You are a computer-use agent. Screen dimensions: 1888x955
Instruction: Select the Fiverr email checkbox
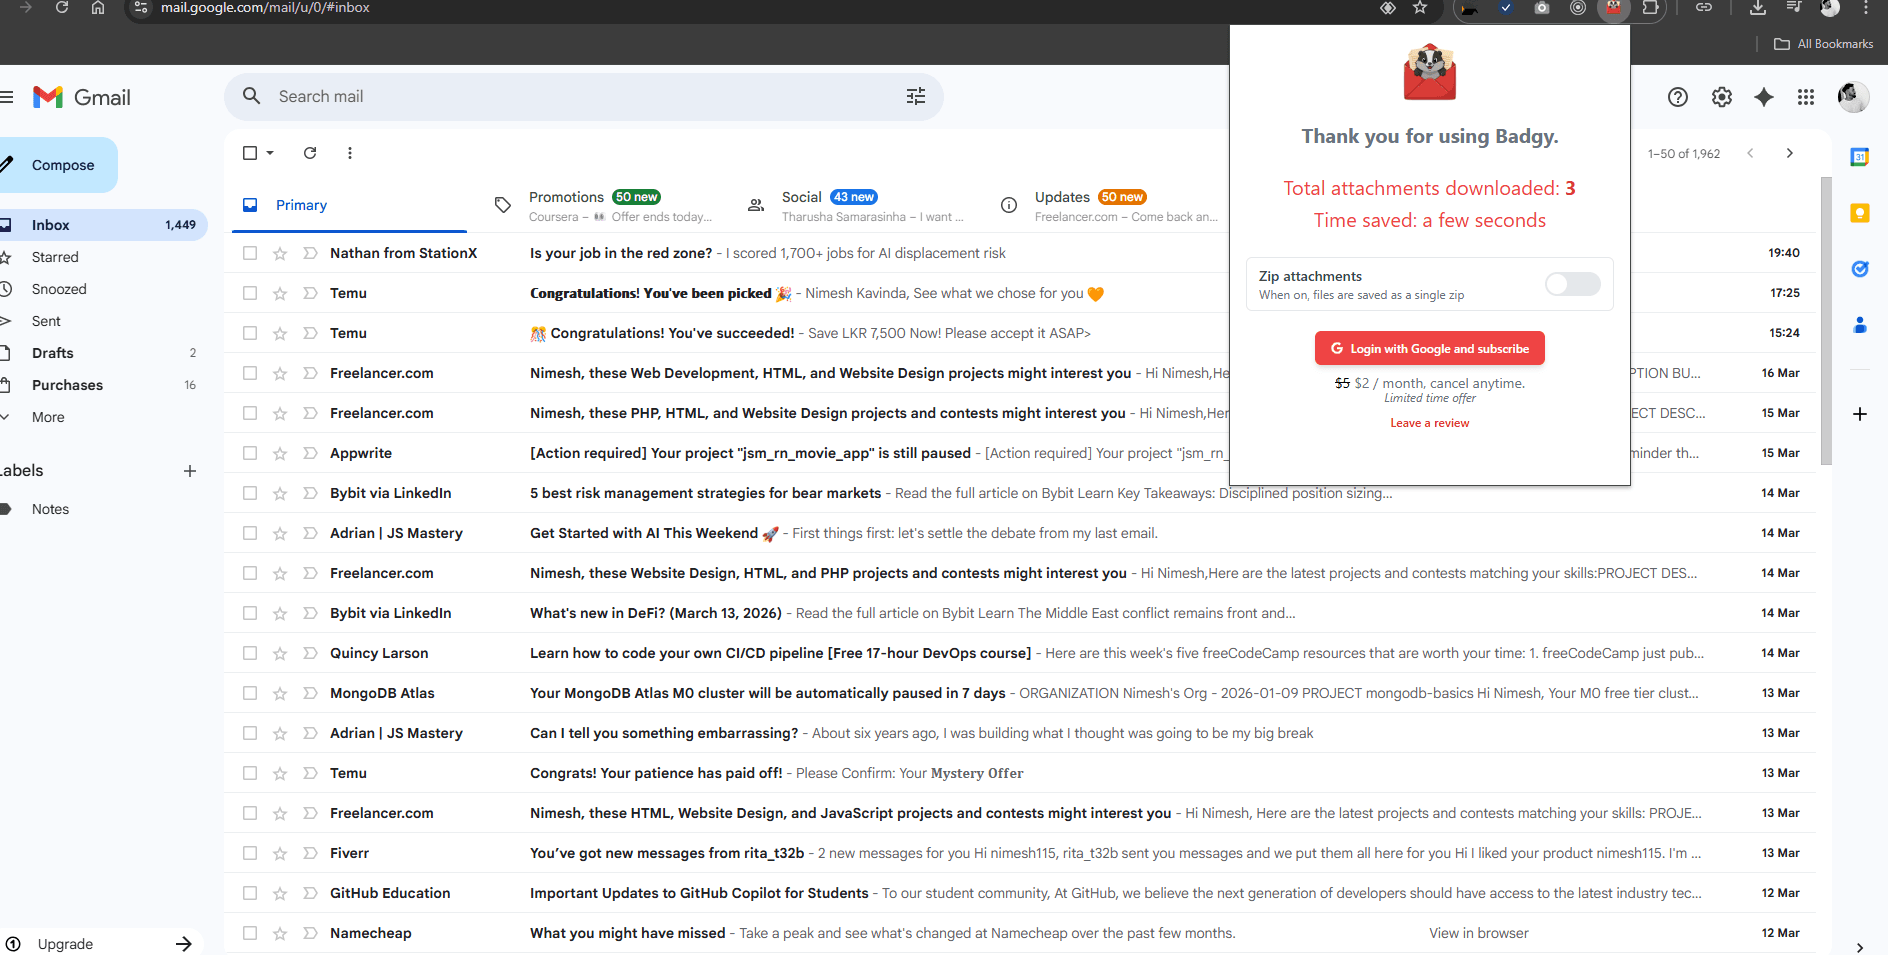[x=250, y=853]
